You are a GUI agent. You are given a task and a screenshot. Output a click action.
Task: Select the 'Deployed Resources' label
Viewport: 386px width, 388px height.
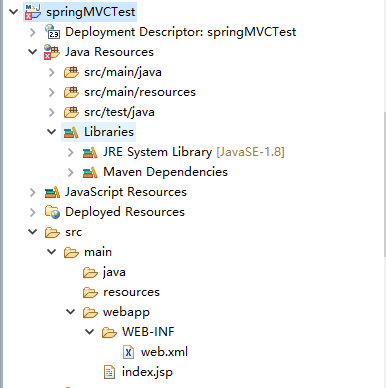tap(125, 212)
